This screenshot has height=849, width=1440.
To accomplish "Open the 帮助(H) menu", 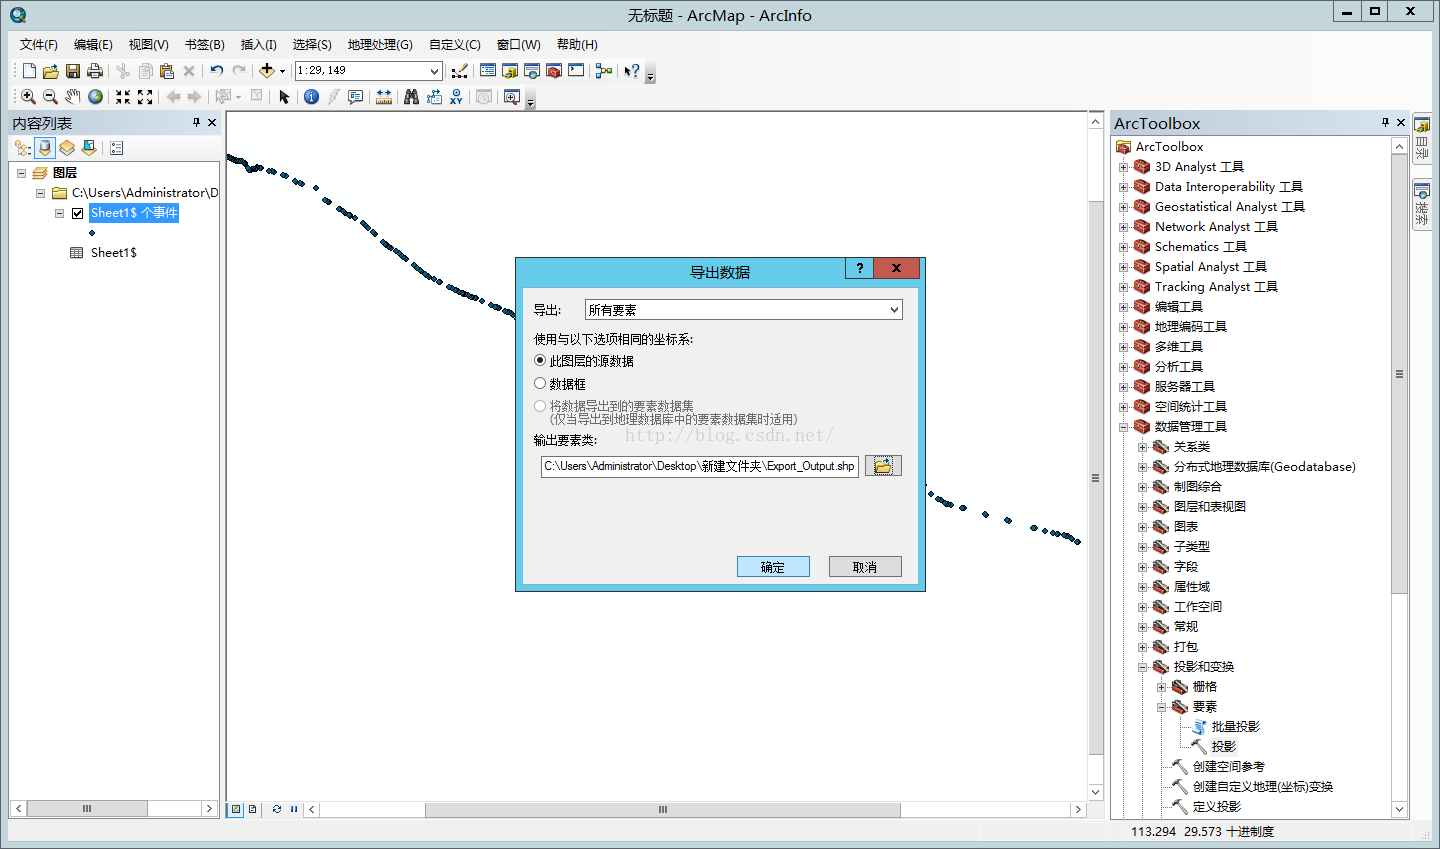I will (x=577, y=45).
